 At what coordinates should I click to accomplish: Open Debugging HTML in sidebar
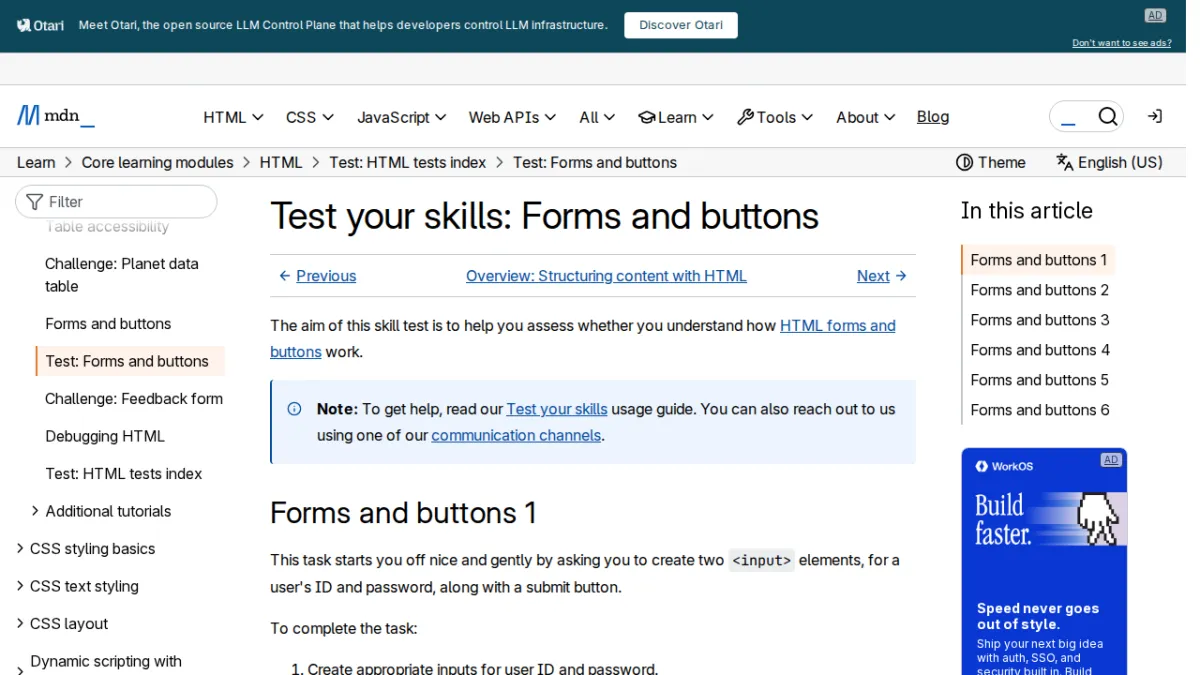pos(105,436)
